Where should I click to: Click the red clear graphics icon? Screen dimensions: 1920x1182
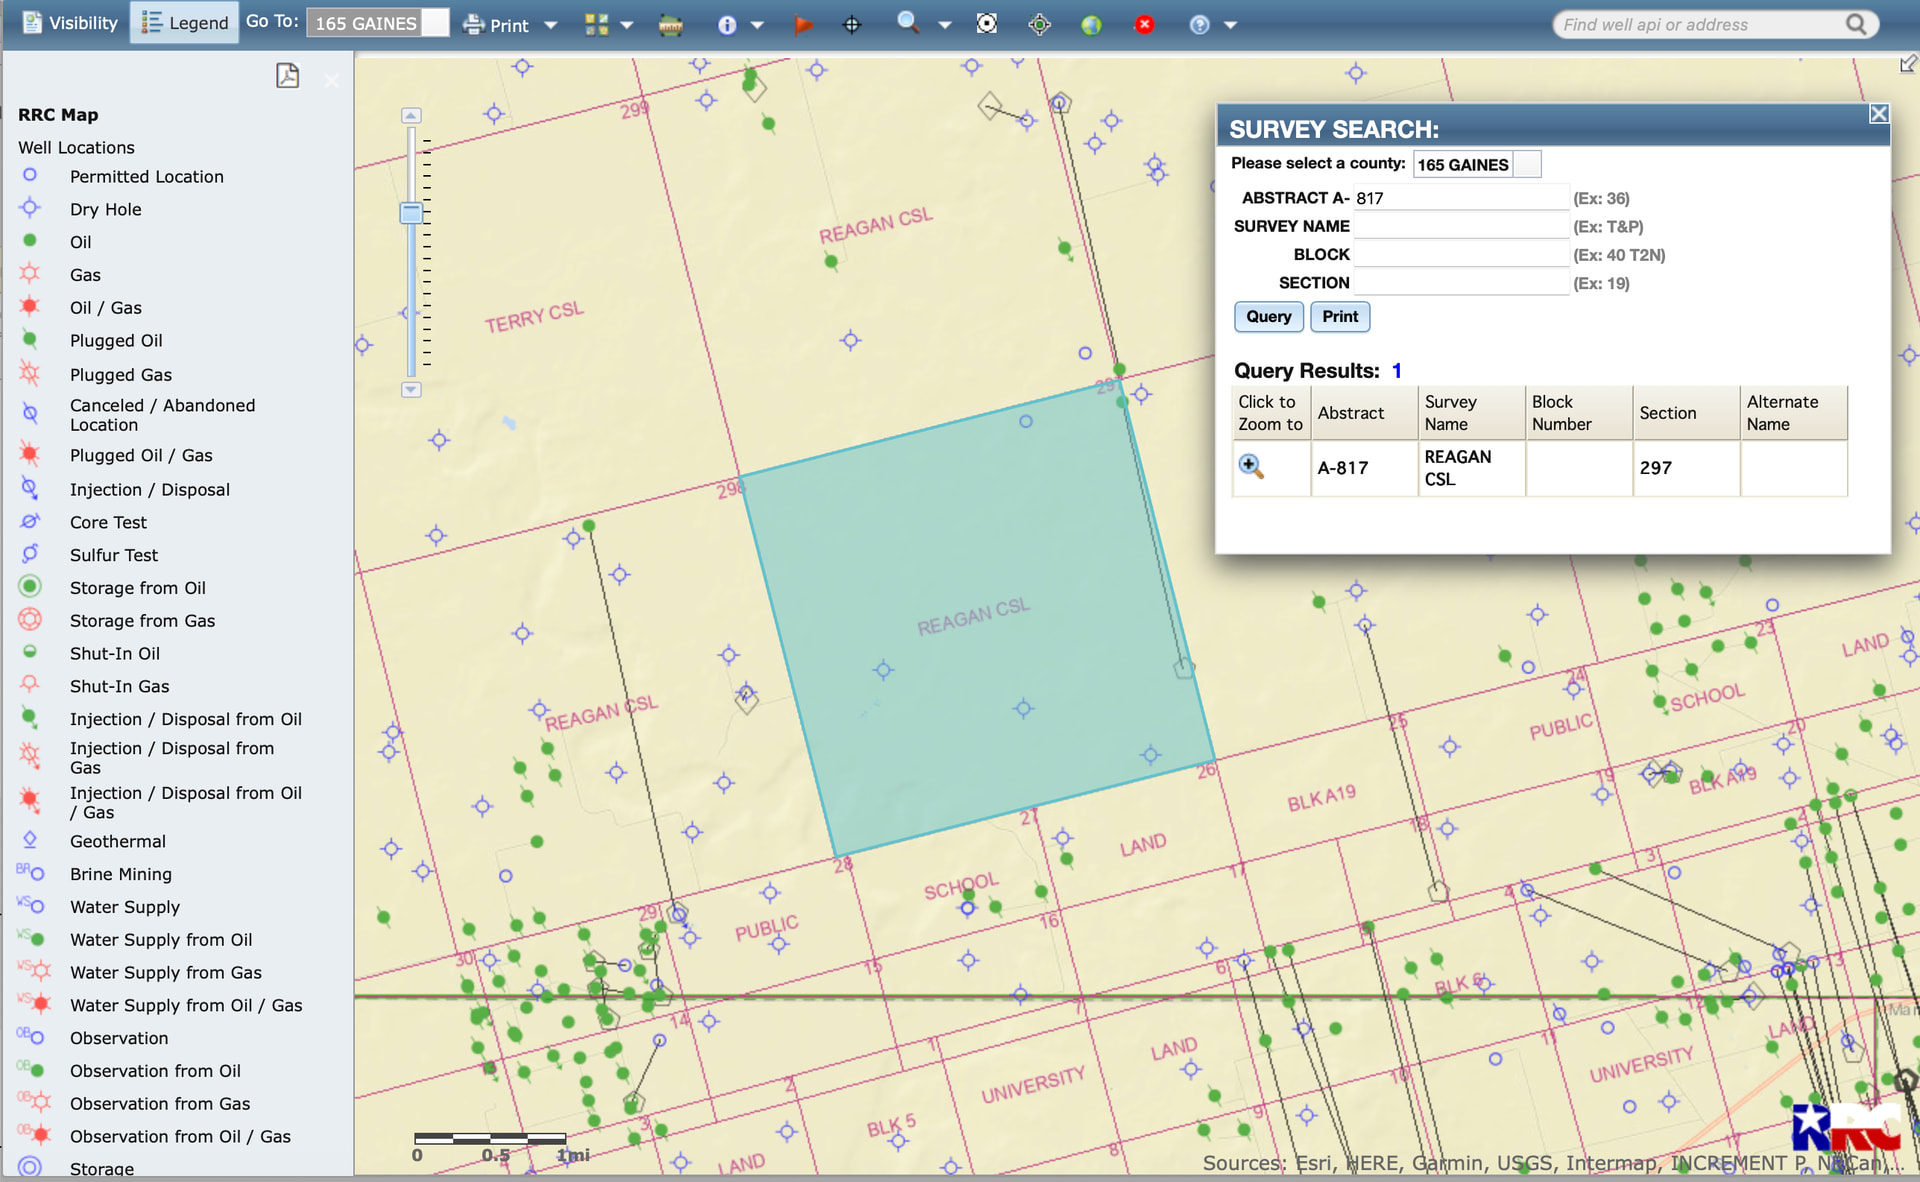[1144, 25]
